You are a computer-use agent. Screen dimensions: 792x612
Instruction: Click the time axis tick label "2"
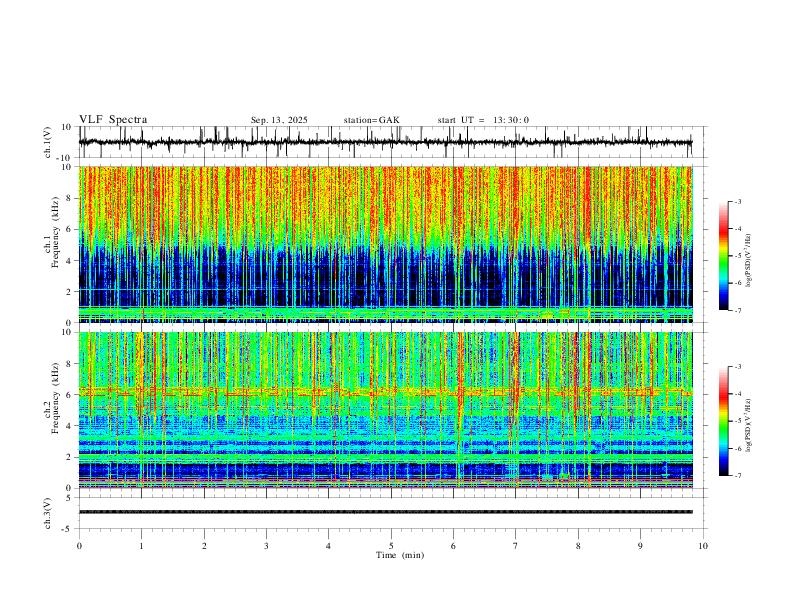pos(204,546)
